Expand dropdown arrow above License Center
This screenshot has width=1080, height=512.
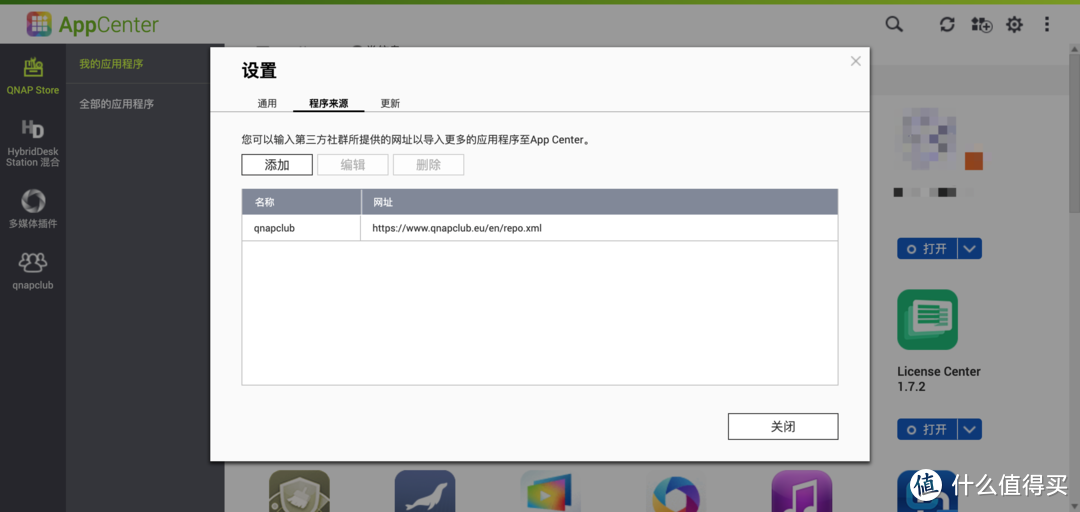click(x=969, y=249)
